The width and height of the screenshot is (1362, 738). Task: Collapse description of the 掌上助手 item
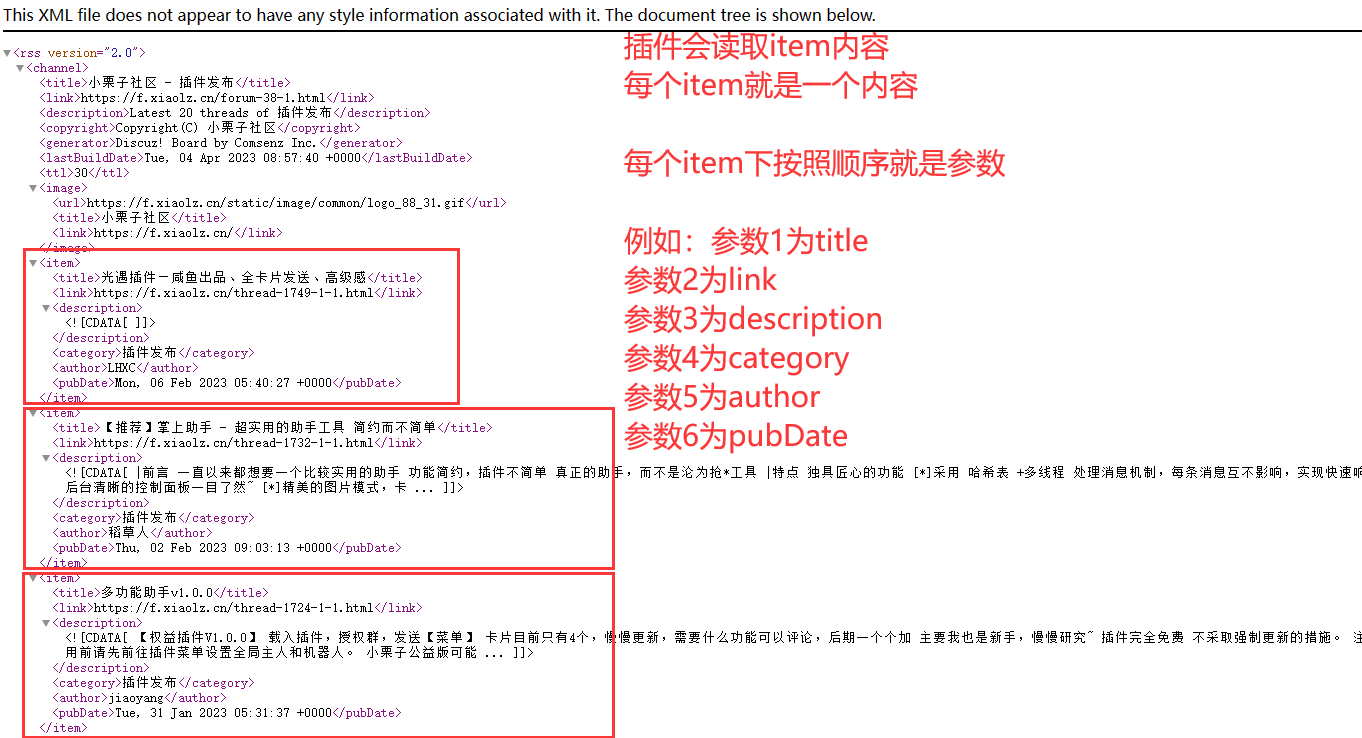[x=46, y=458]
